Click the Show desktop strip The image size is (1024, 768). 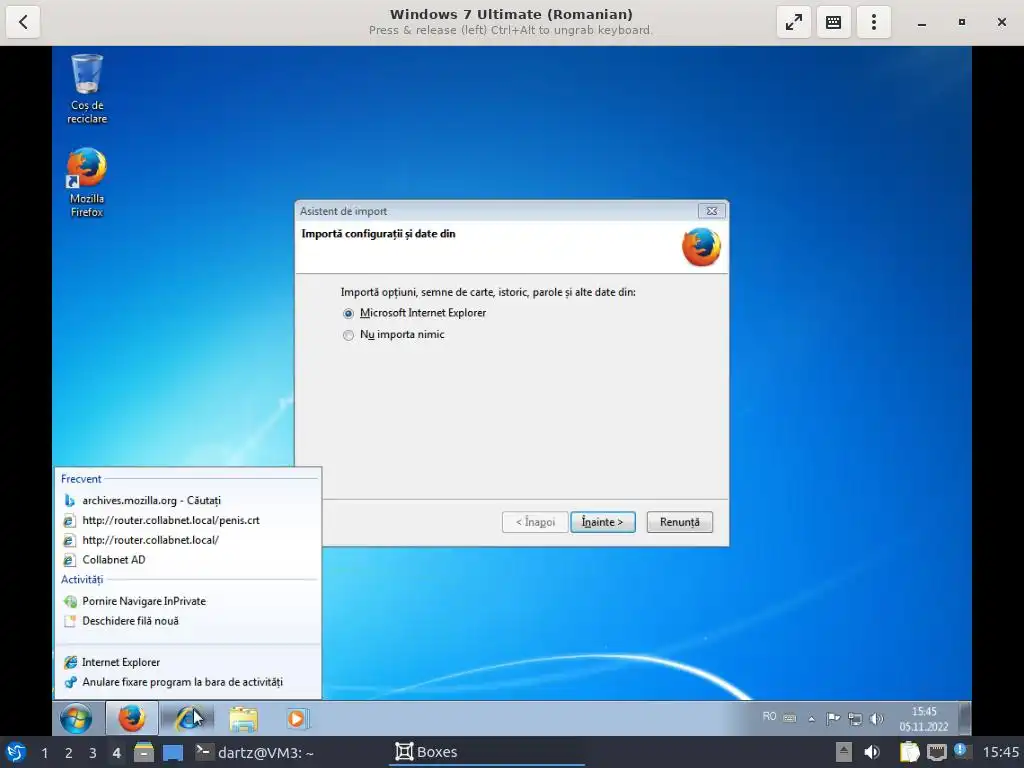click(965, 718)
